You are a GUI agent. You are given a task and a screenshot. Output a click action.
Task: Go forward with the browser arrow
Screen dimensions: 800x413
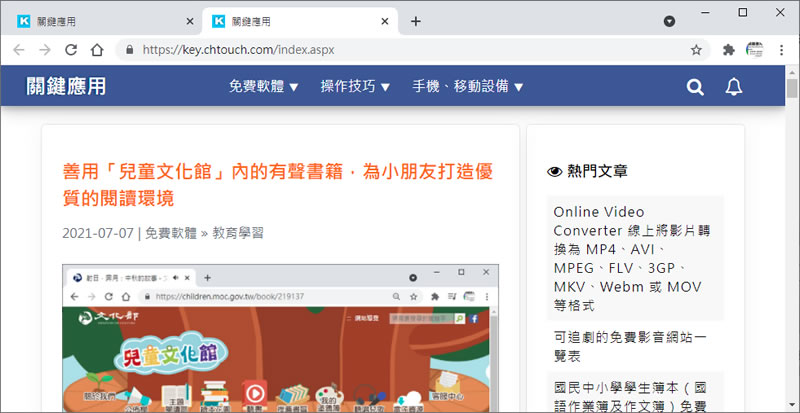tap(45, 50)
